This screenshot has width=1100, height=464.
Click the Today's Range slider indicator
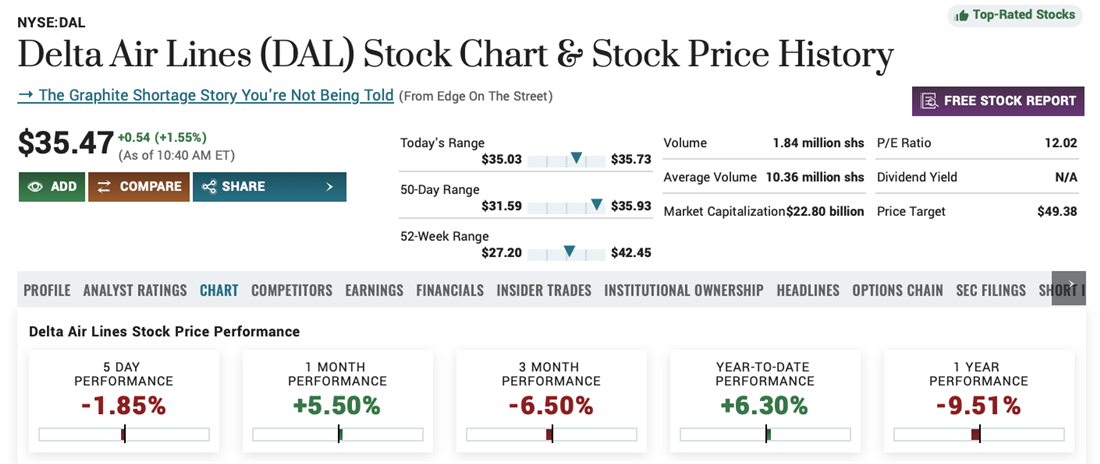576,159
